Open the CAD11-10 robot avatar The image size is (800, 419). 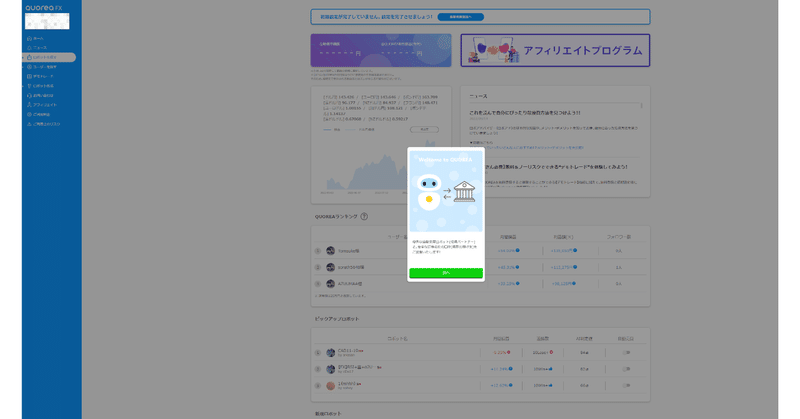click(x=331, y=352)
